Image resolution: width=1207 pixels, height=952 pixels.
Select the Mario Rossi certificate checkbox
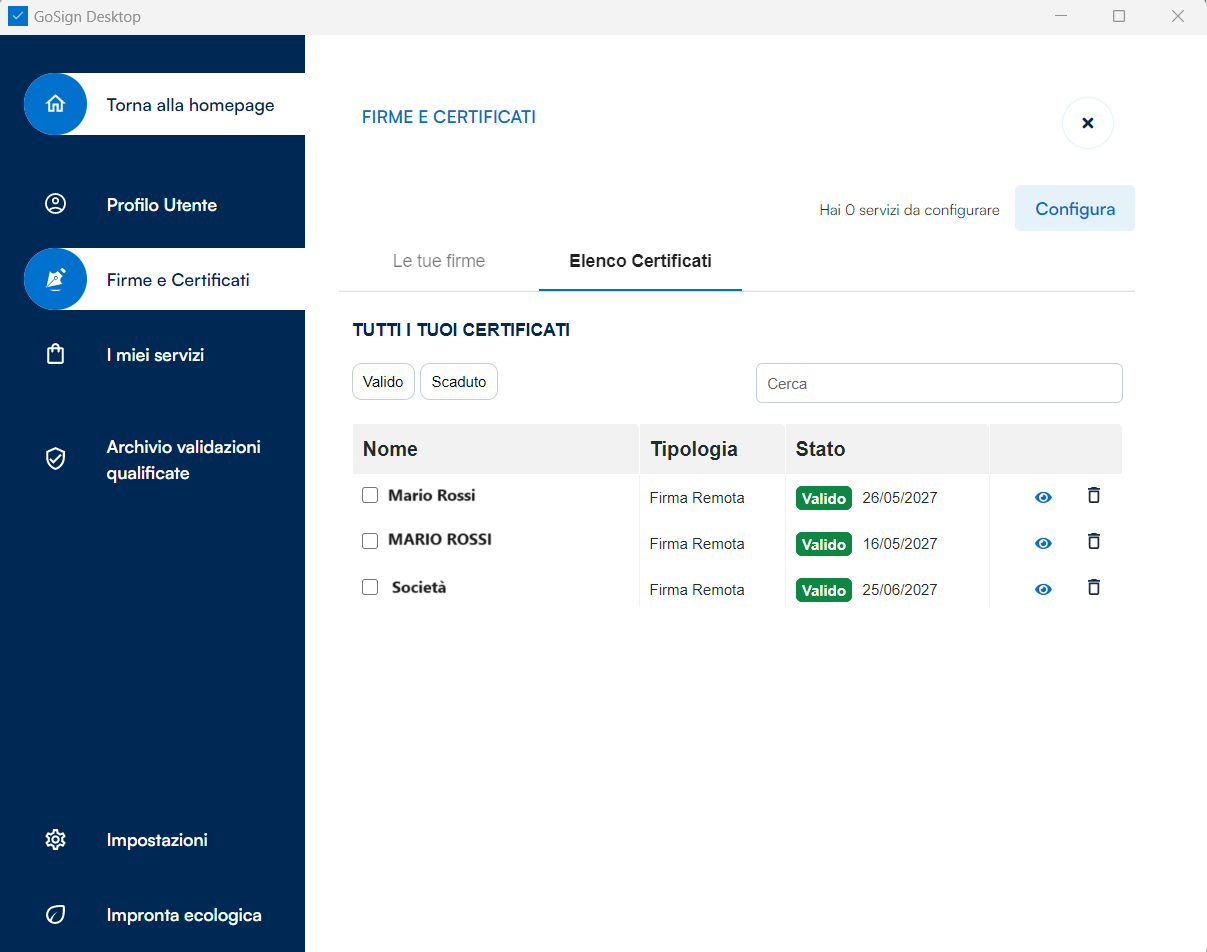click(370, 495)
